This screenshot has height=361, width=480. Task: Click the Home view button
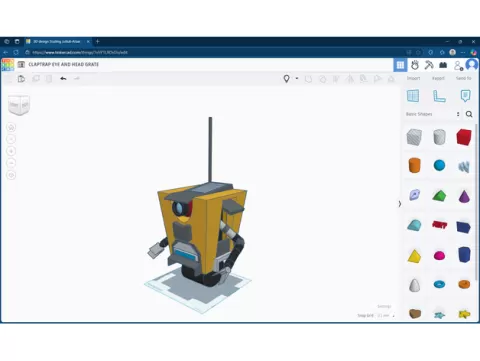(x=11, y=127)
